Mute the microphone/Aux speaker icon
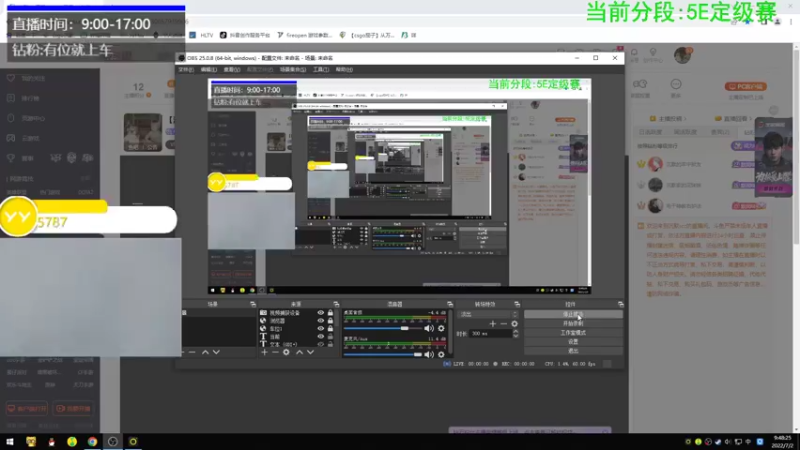Image resolution: width=800 pixels, height=450 pixels. click(x=429, y=354)
